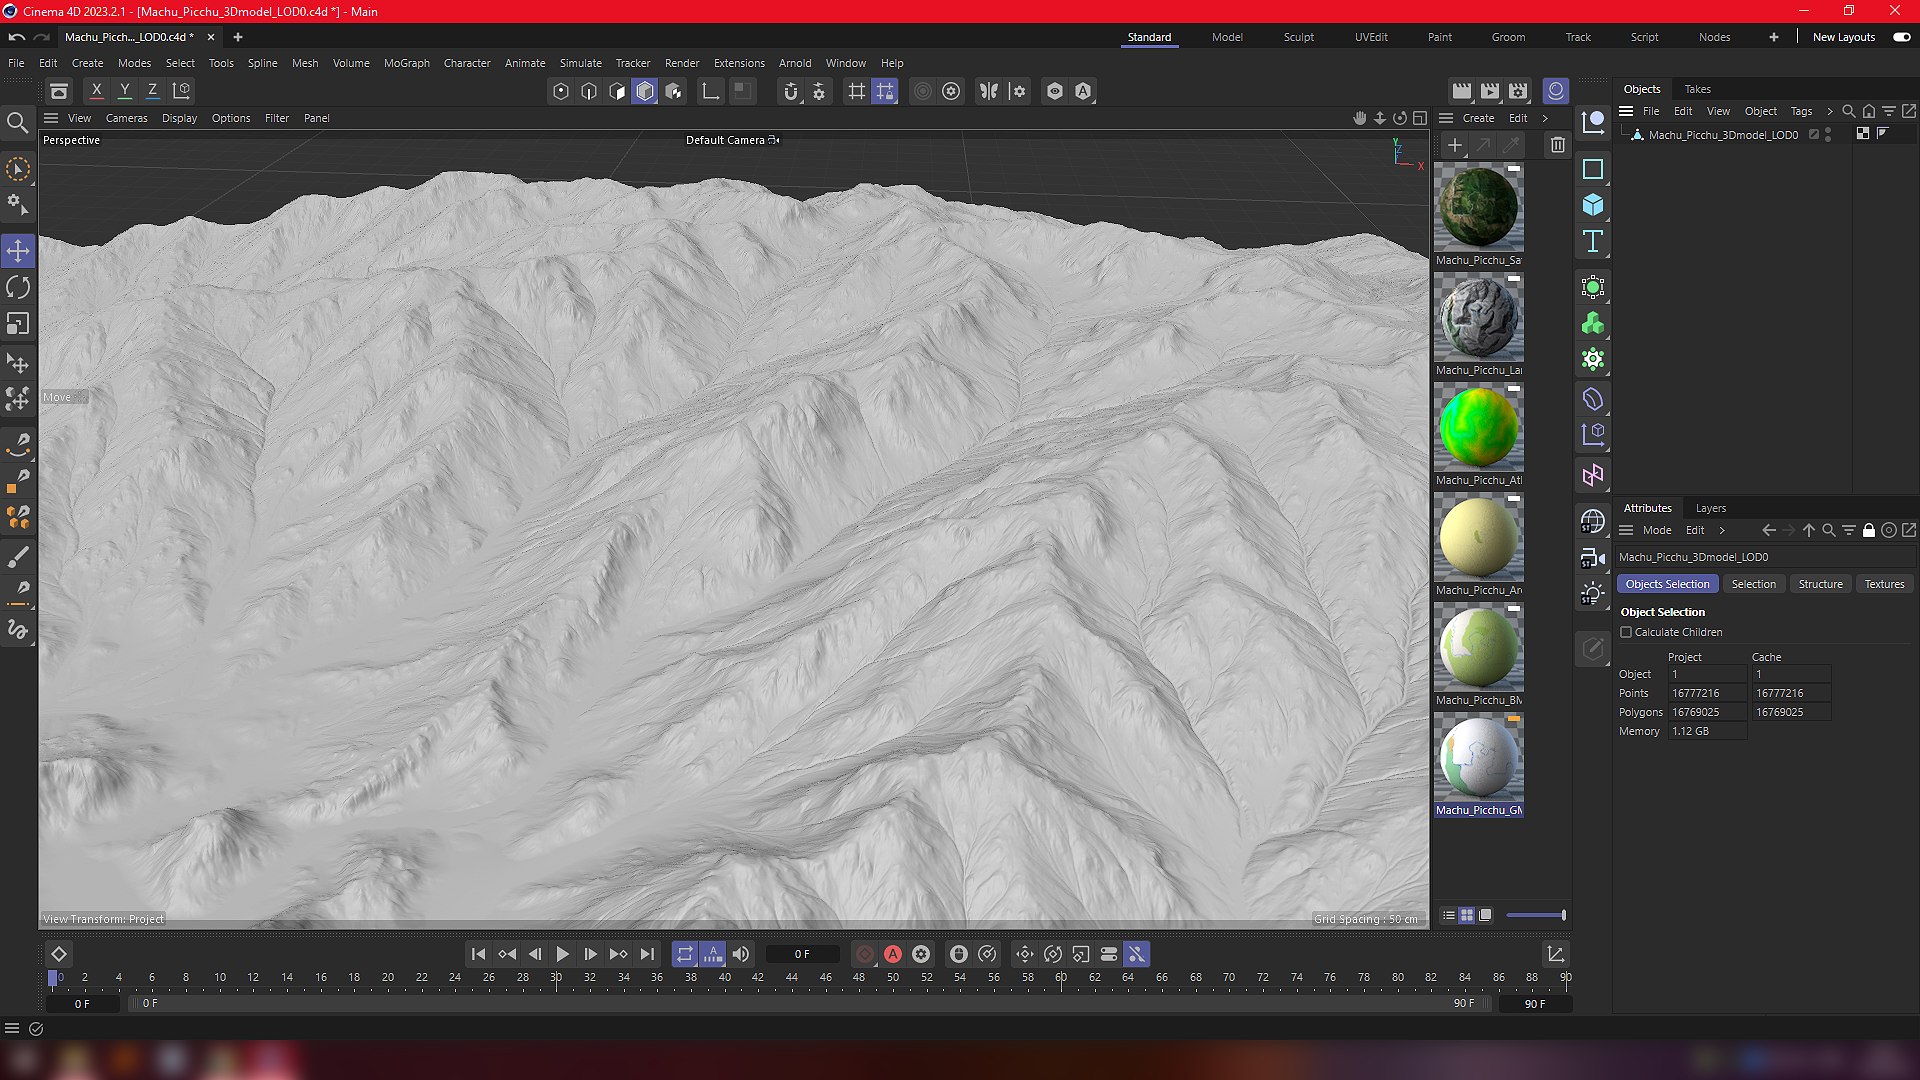This screenshot has width=1920, height=1080.
Task: Click the Text spline tool icon
Action: click(1593, 242)
